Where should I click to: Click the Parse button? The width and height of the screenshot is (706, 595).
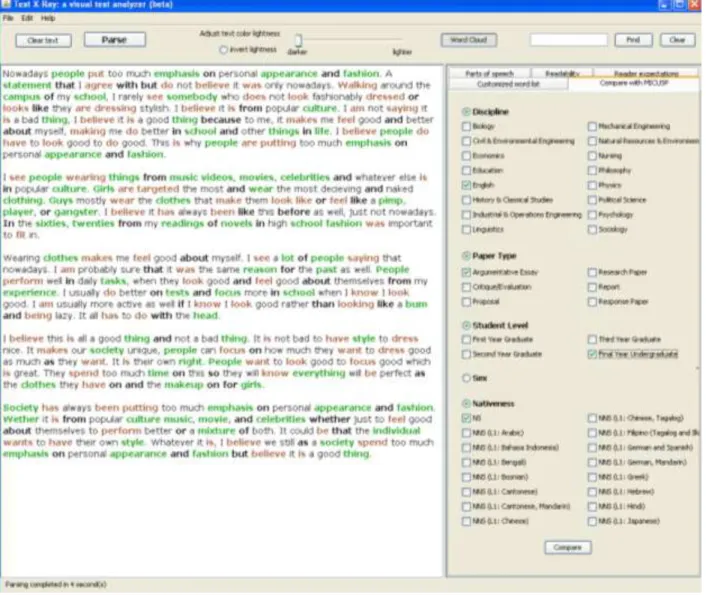115,40
